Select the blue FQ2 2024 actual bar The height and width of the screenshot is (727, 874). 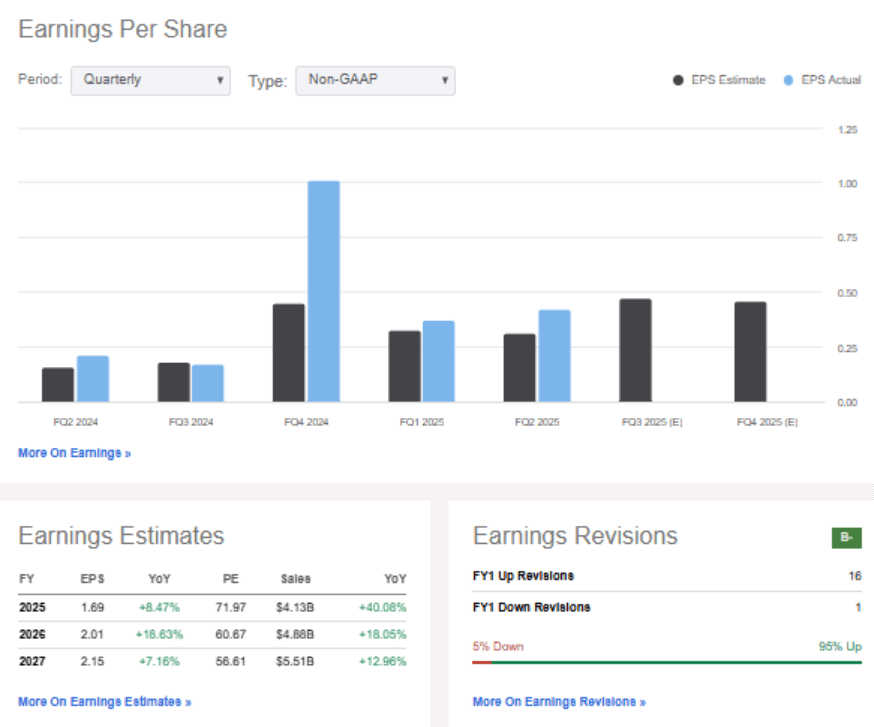click(93, 379)
